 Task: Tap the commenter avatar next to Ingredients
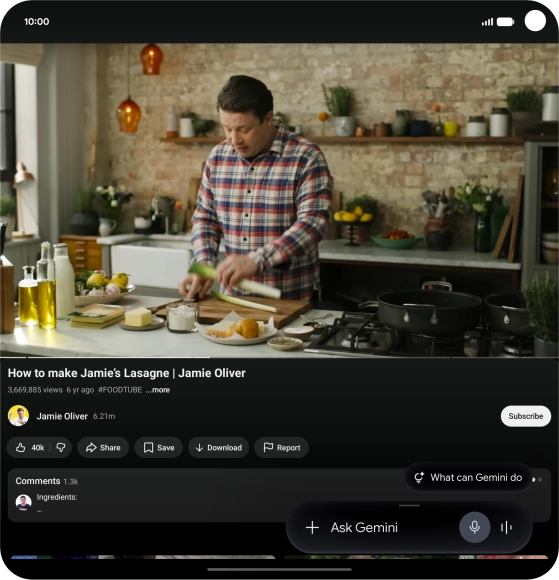(23, 502)
